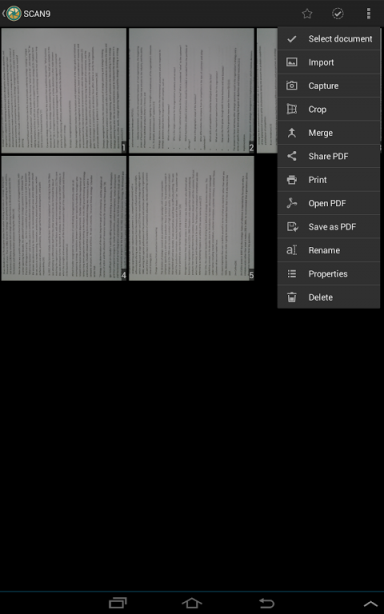384x614 pixels.
Task: Tap the SCAN9 document title
Action: pyautogui.click(x=37, y=14)
